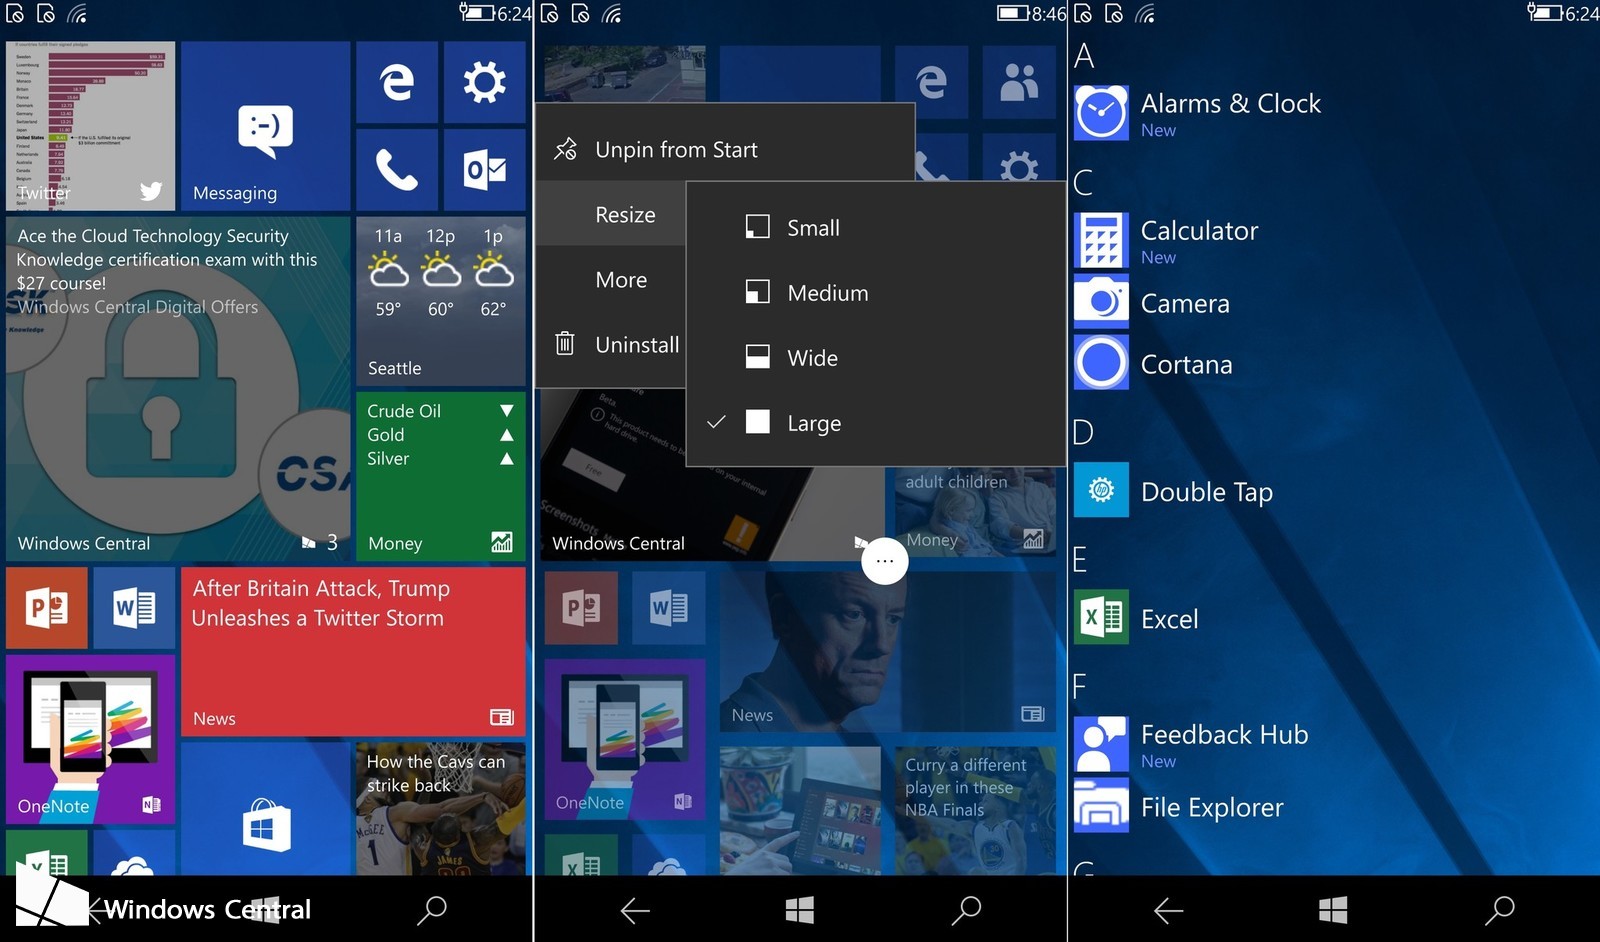1600x942 pixels.
Task: Open the Camera app
Action: (x=1184, y=304)
